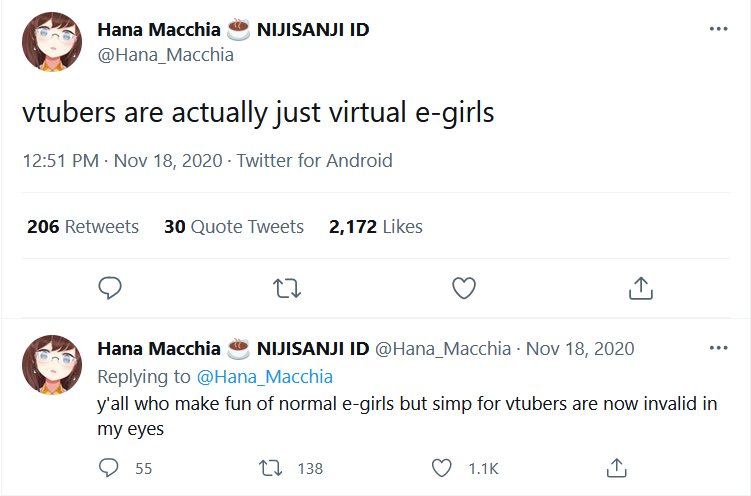751x496 pixels.
Task: Open the blue @Hana_Macchia mention link
Action: pyautogui.click(x=265, y=377)
